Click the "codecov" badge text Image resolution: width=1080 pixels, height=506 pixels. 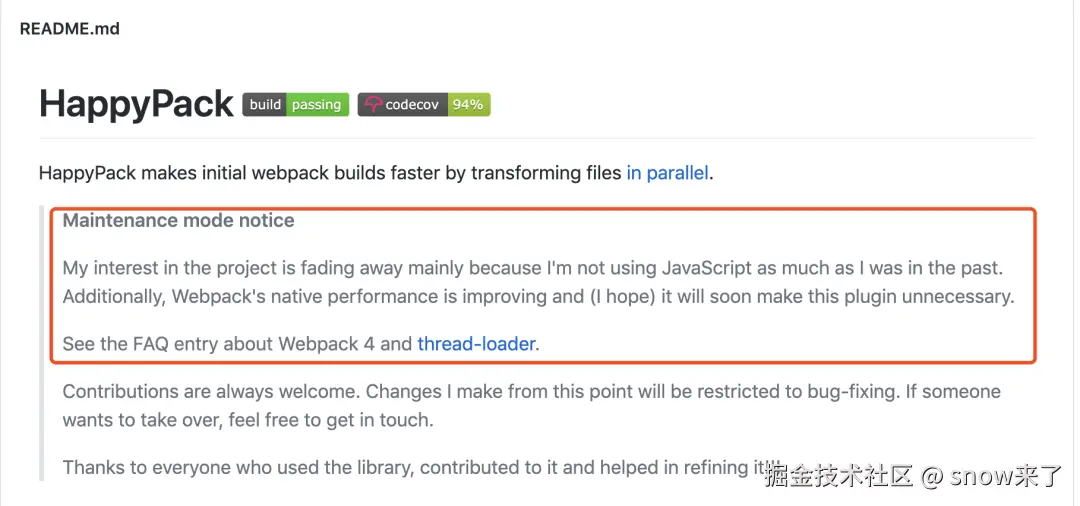(413, 104)
